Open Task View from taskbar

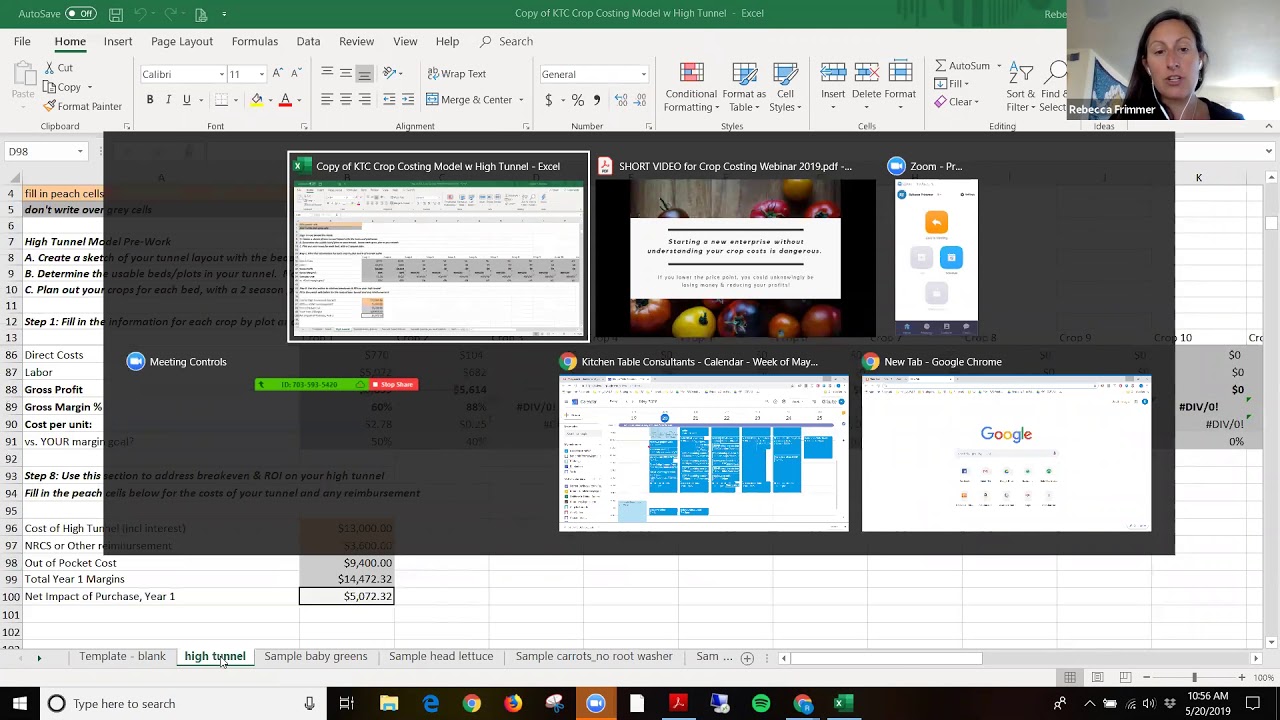346,704
